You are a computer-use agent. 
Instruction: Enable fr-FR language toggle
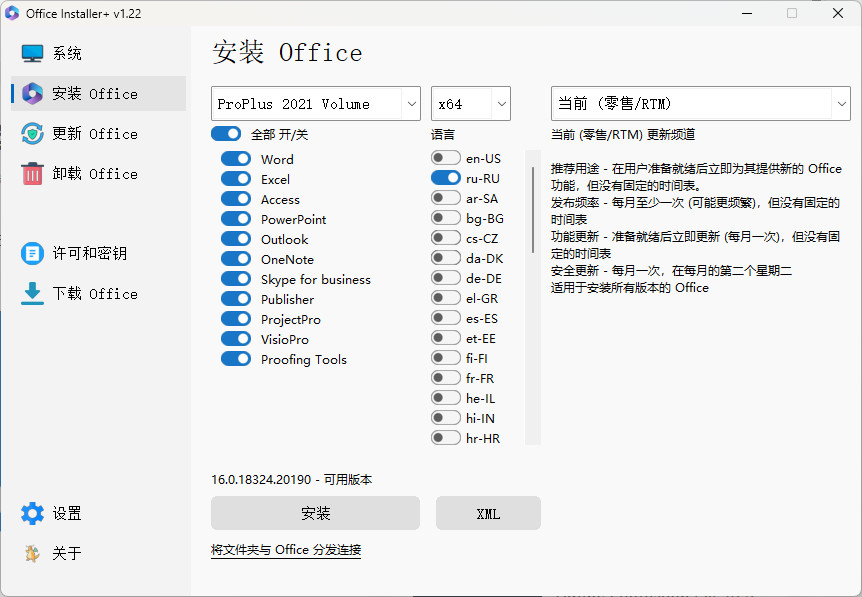tap(446, 378)
